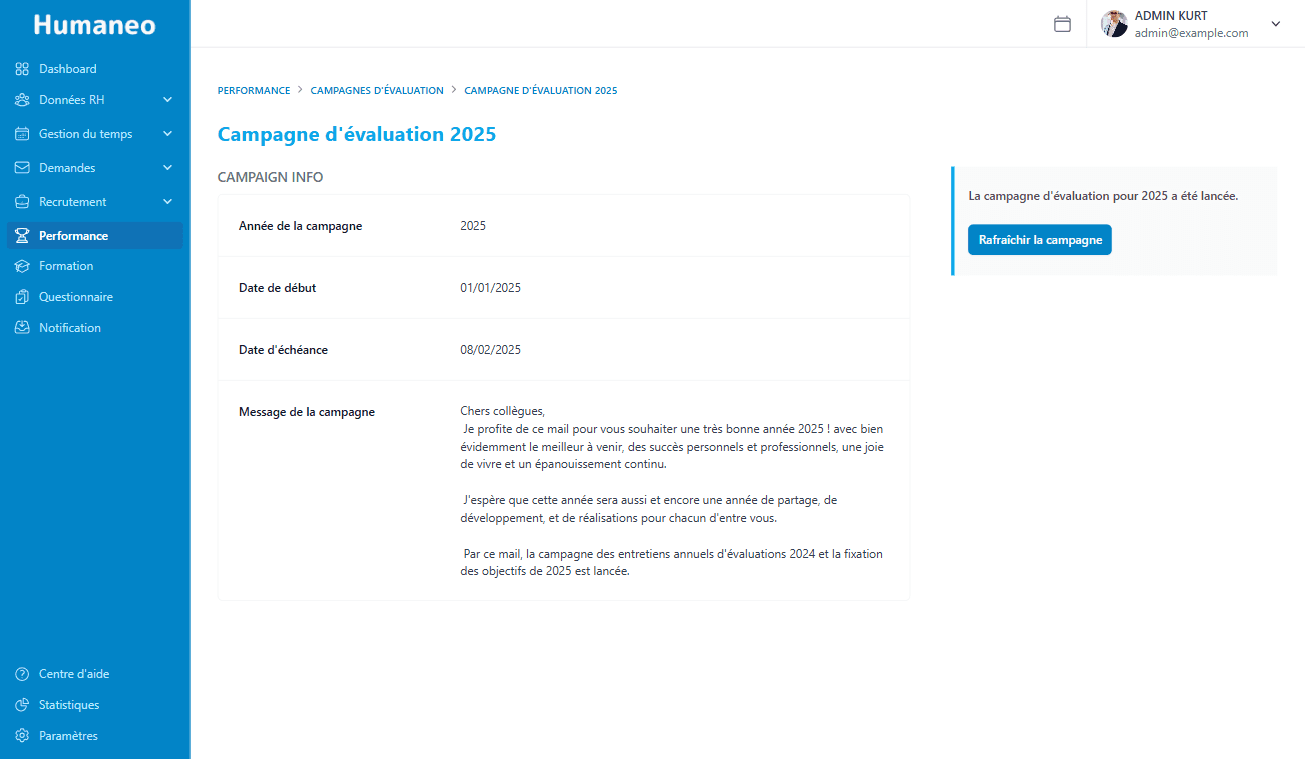
Task: Click the Formation graduation icon
Action: pos(20,265)
